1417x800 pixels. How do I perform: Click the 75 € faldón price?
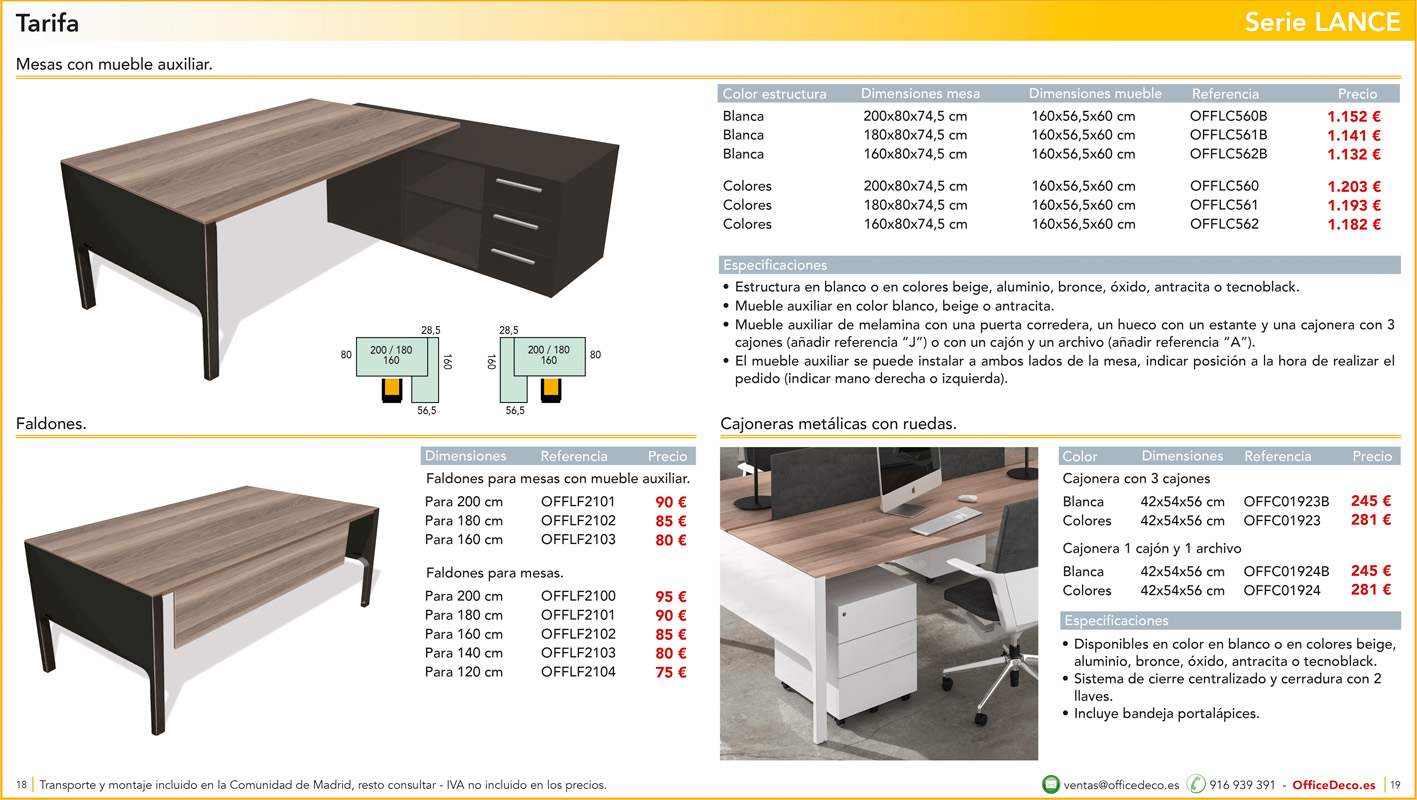671,673
